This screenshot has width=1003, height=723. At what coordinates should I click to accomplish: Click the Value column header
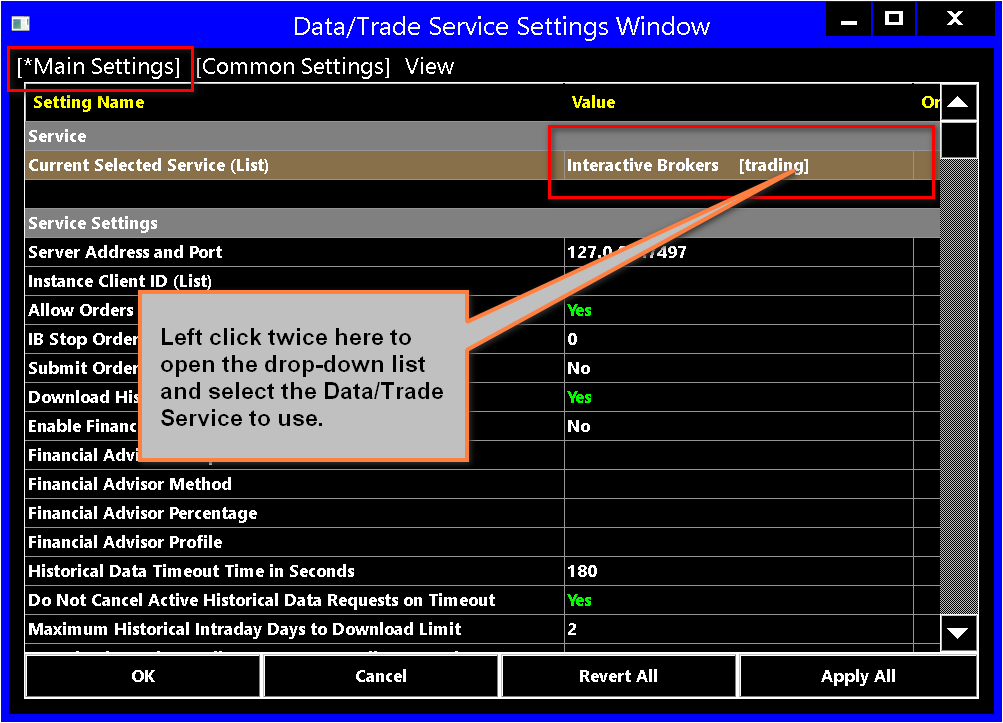(593, 102)
